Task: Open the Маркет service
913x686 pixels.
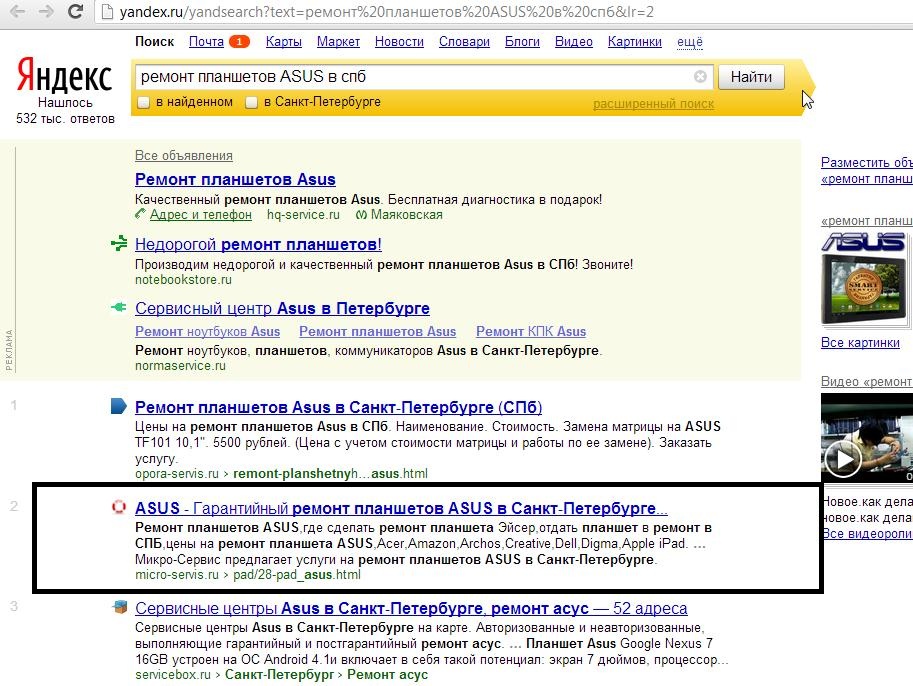Action: [x=338, y=42]
